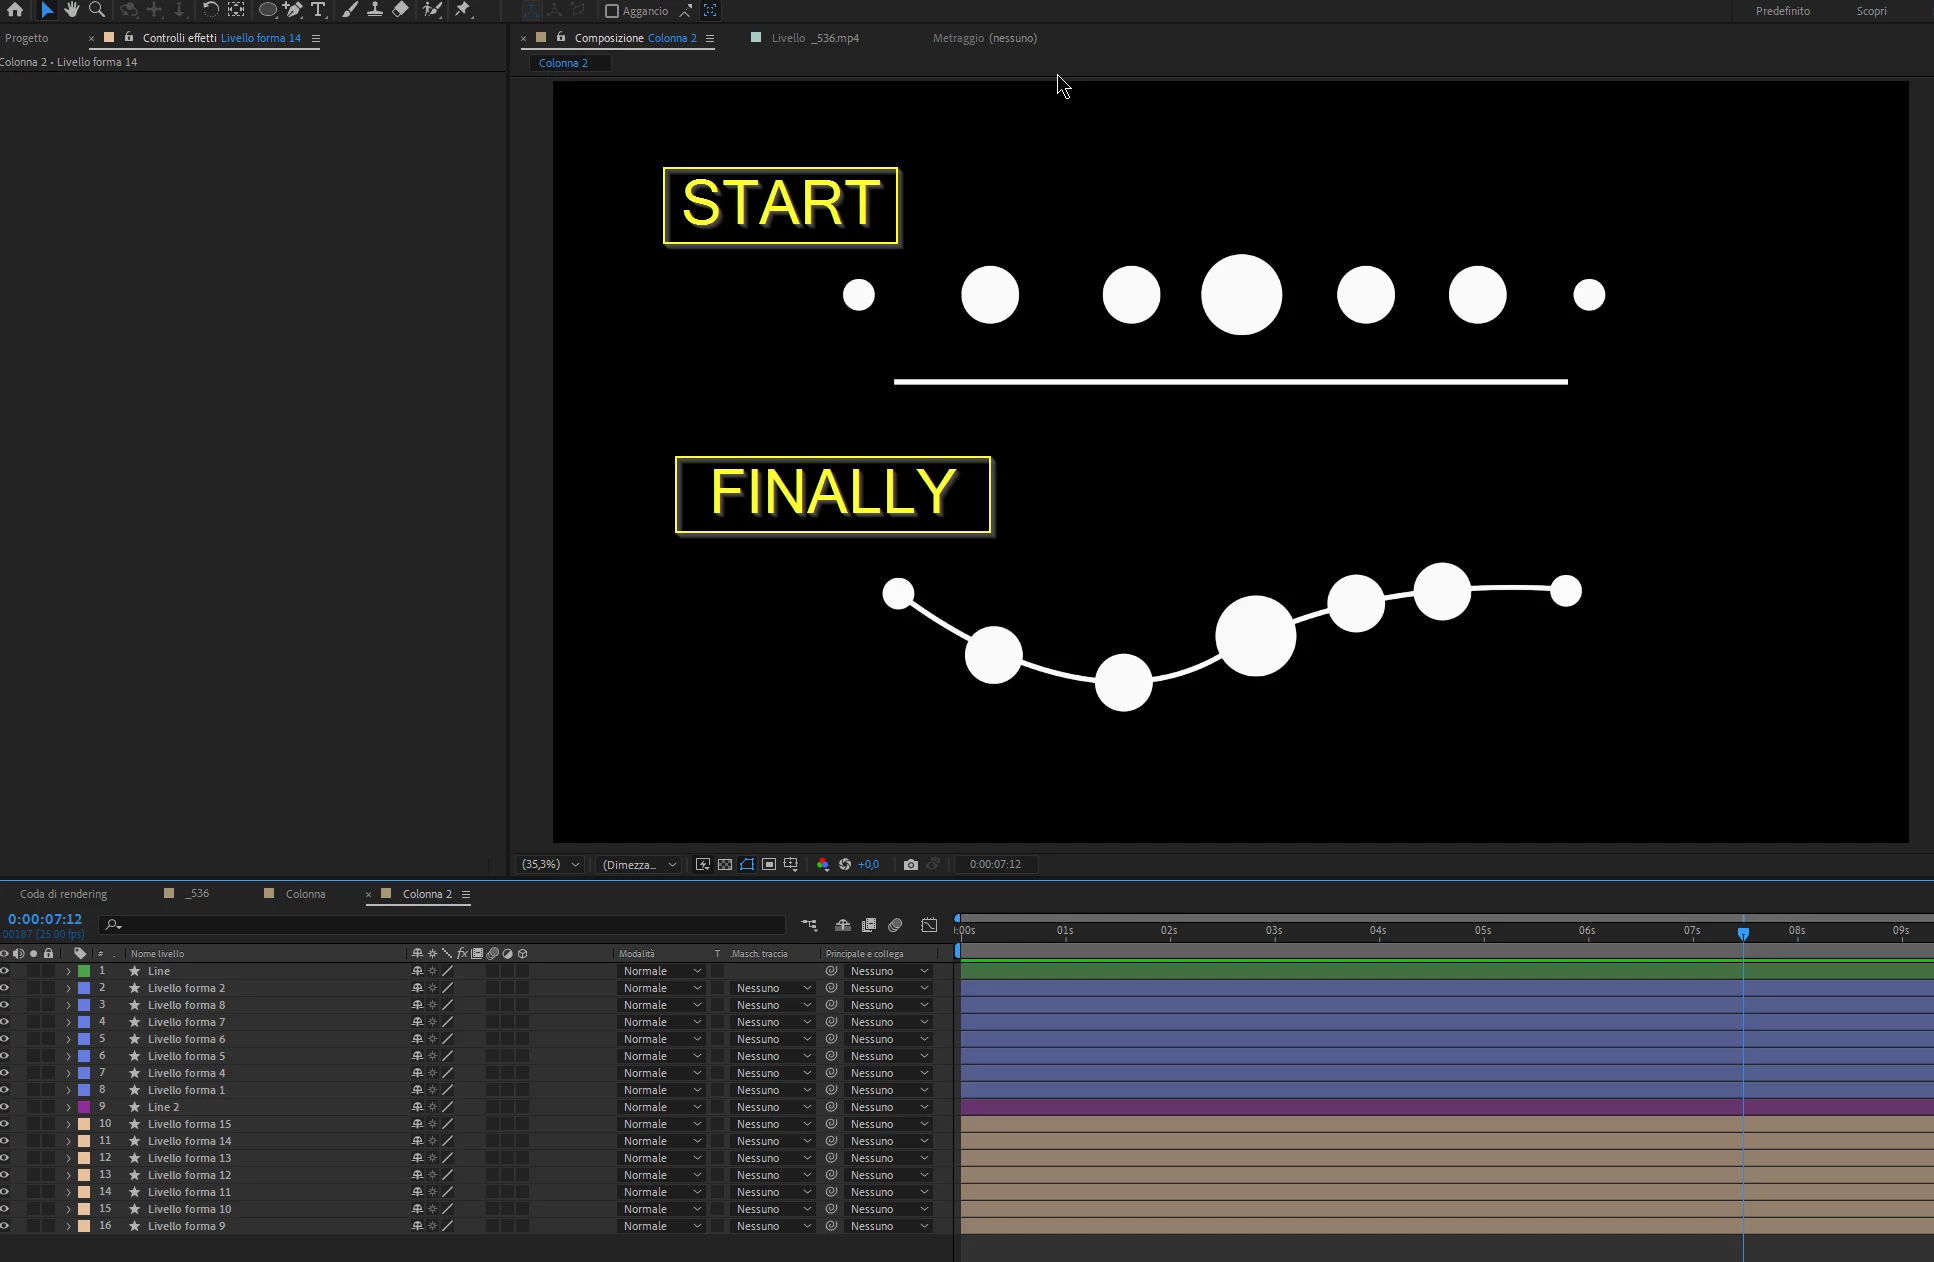This screenshot has width=1934, height=1262.
Task: Select the Pen tool
Action: click(x=293, y=10)
